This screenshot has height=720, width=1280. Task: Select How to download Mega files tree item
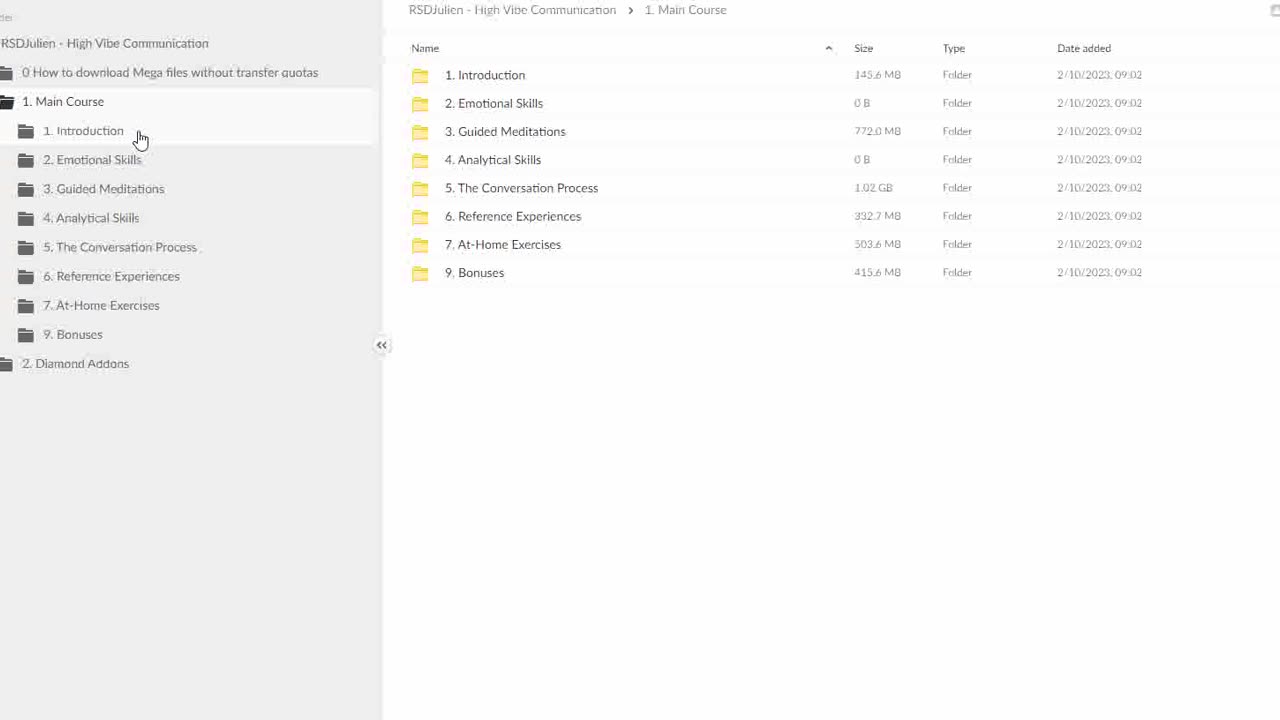coord(170,72)
